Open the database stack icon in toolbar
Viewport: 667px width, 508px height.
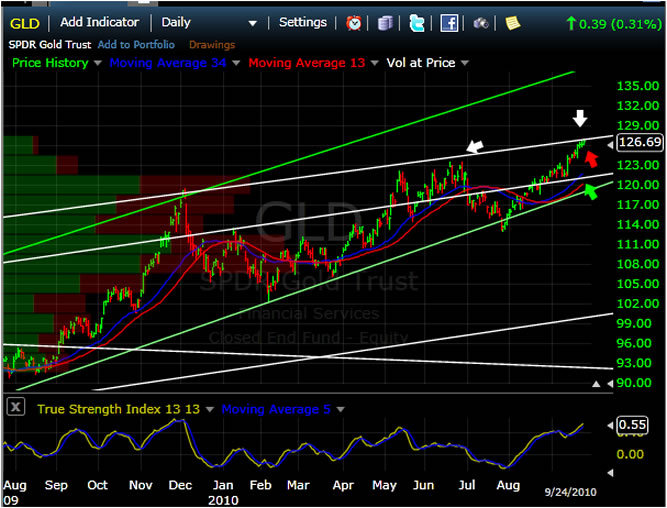(386, 22)
